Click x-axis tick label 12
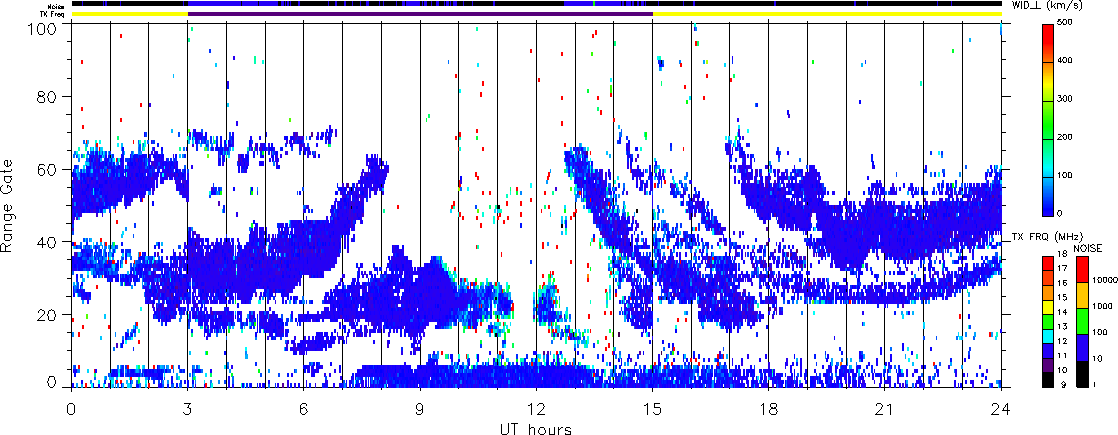 coord(536,408)
